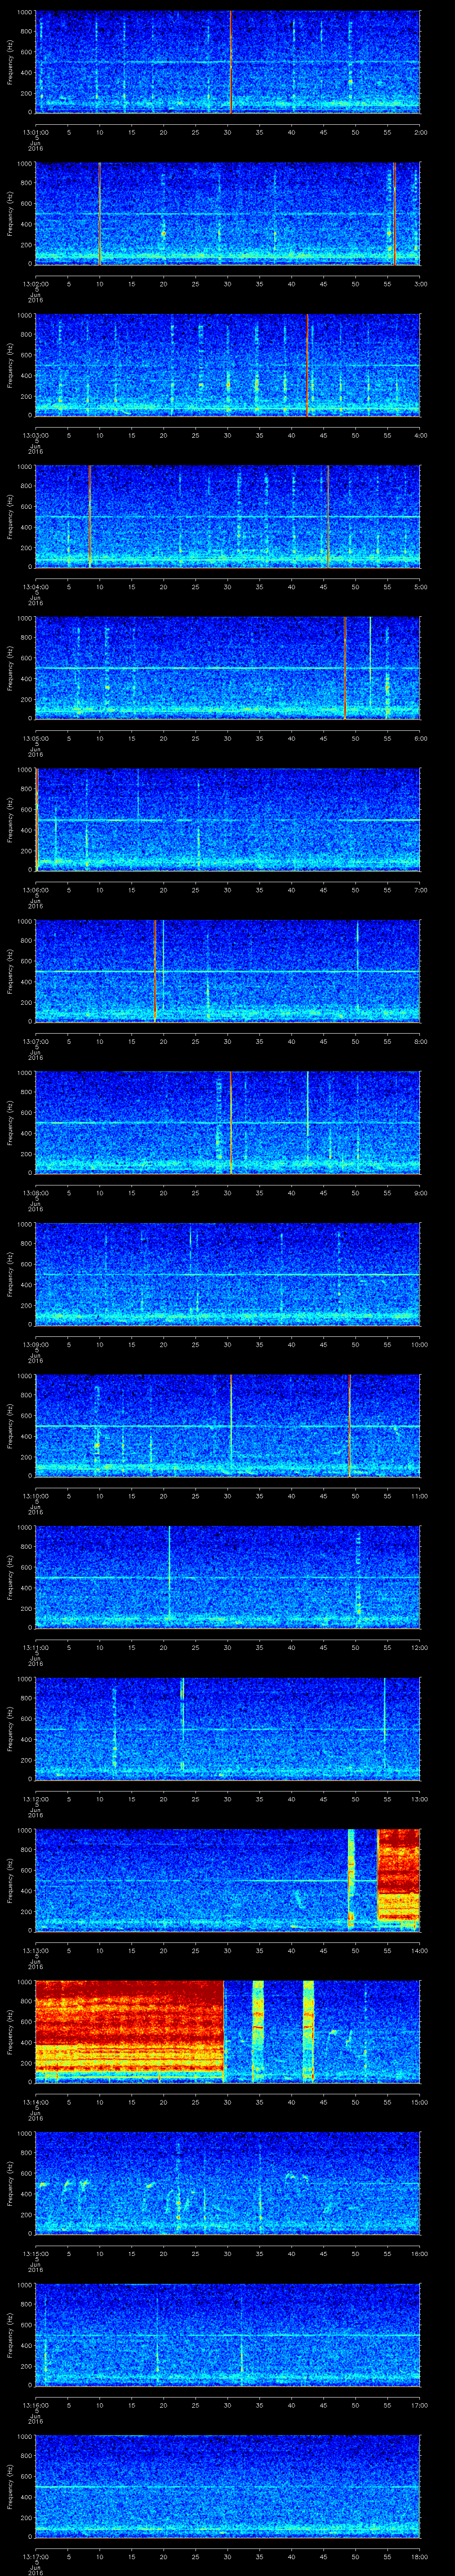
Task: Click the "8:00" end time label
Action: click(420, 1041)
